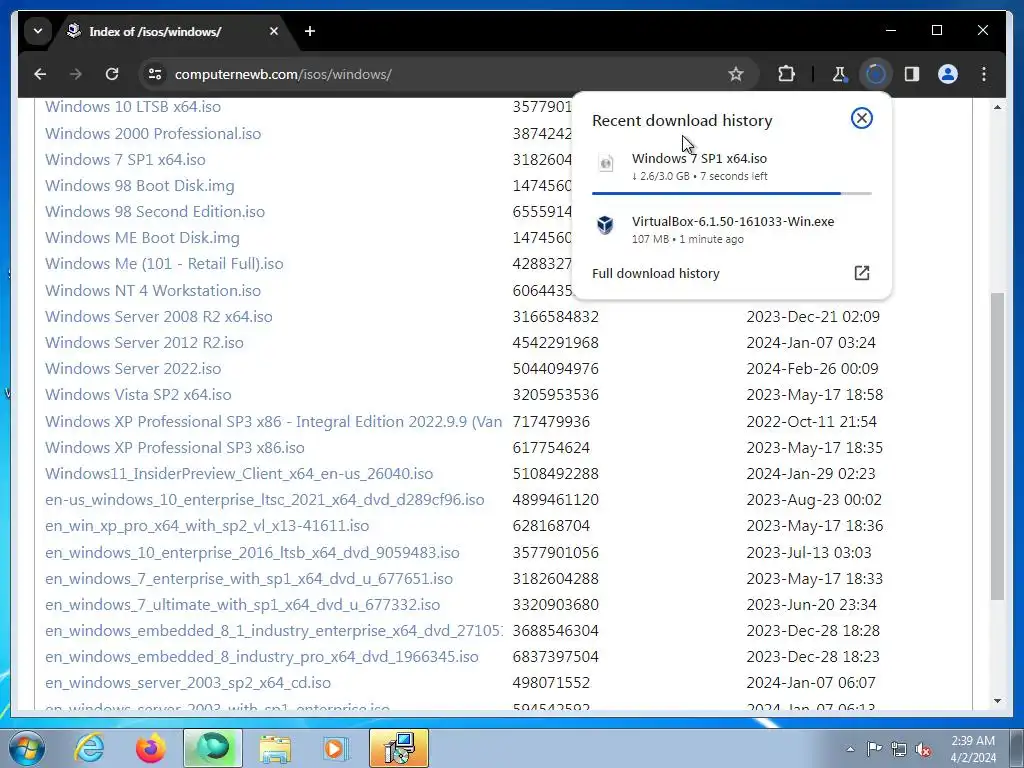Click the muted volume tray icon
The width and height of the screenshot is (1024, 768).
pyautogui.click(x=923, y=749)
